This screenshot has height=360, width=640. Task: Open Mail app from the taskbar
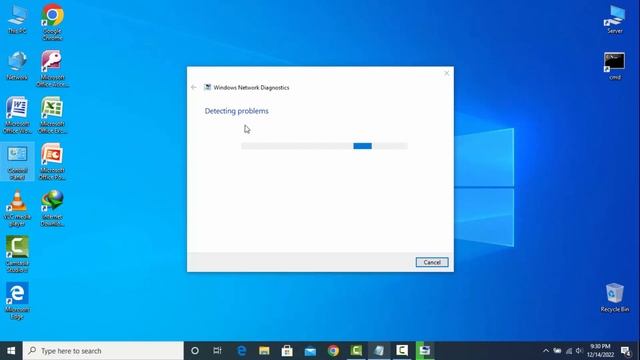(x=310, y=351)
